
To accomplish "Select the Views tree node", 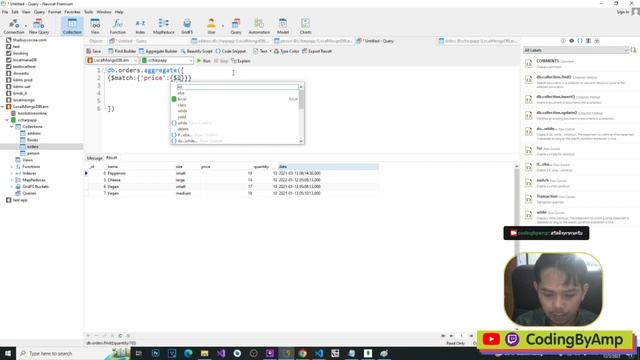I will click(x=27, y=160).
